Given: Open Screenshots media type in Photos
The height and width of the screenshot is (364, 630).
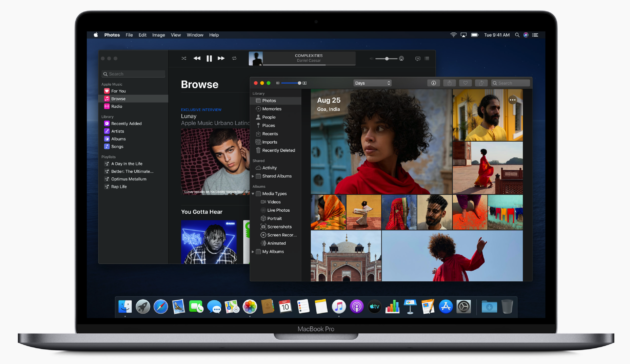Looking at the screenshot, I should coord(276,227).
